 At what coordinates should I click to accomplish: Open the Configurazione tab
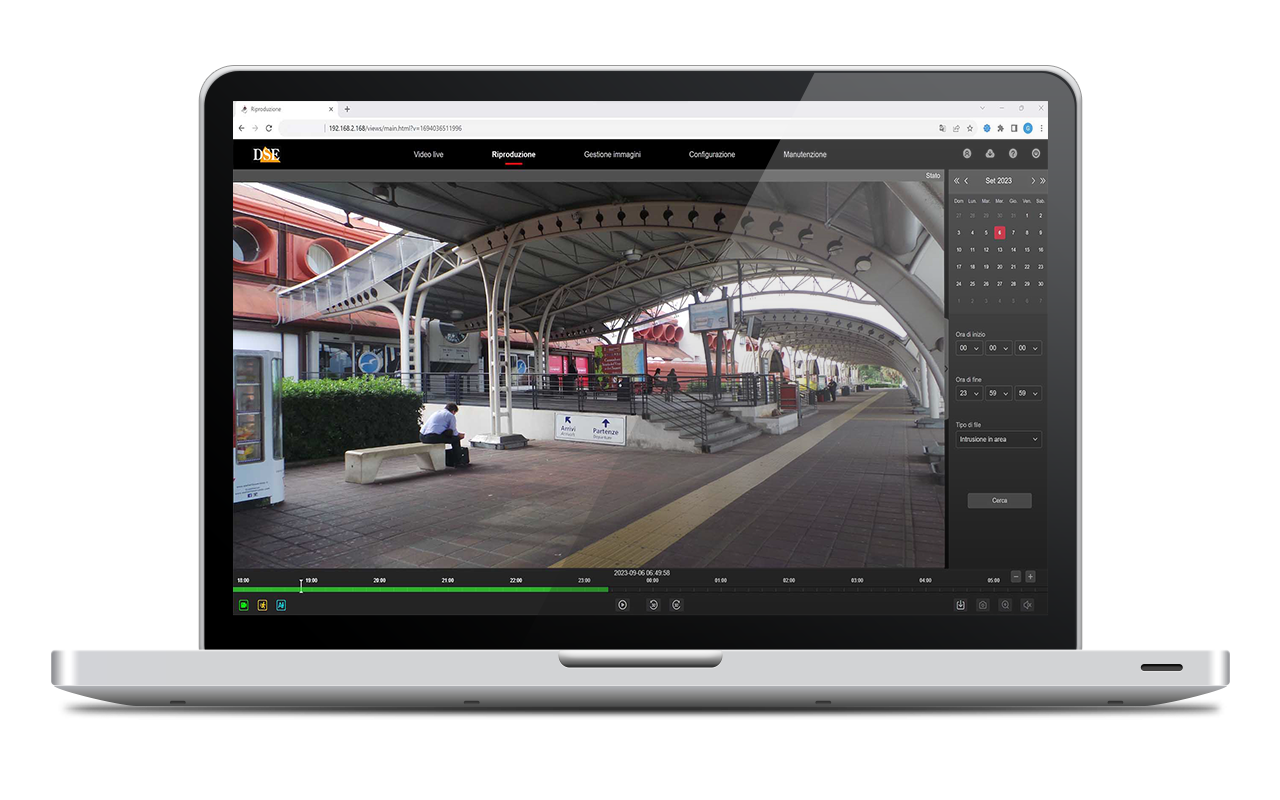[x=711, y=155]
